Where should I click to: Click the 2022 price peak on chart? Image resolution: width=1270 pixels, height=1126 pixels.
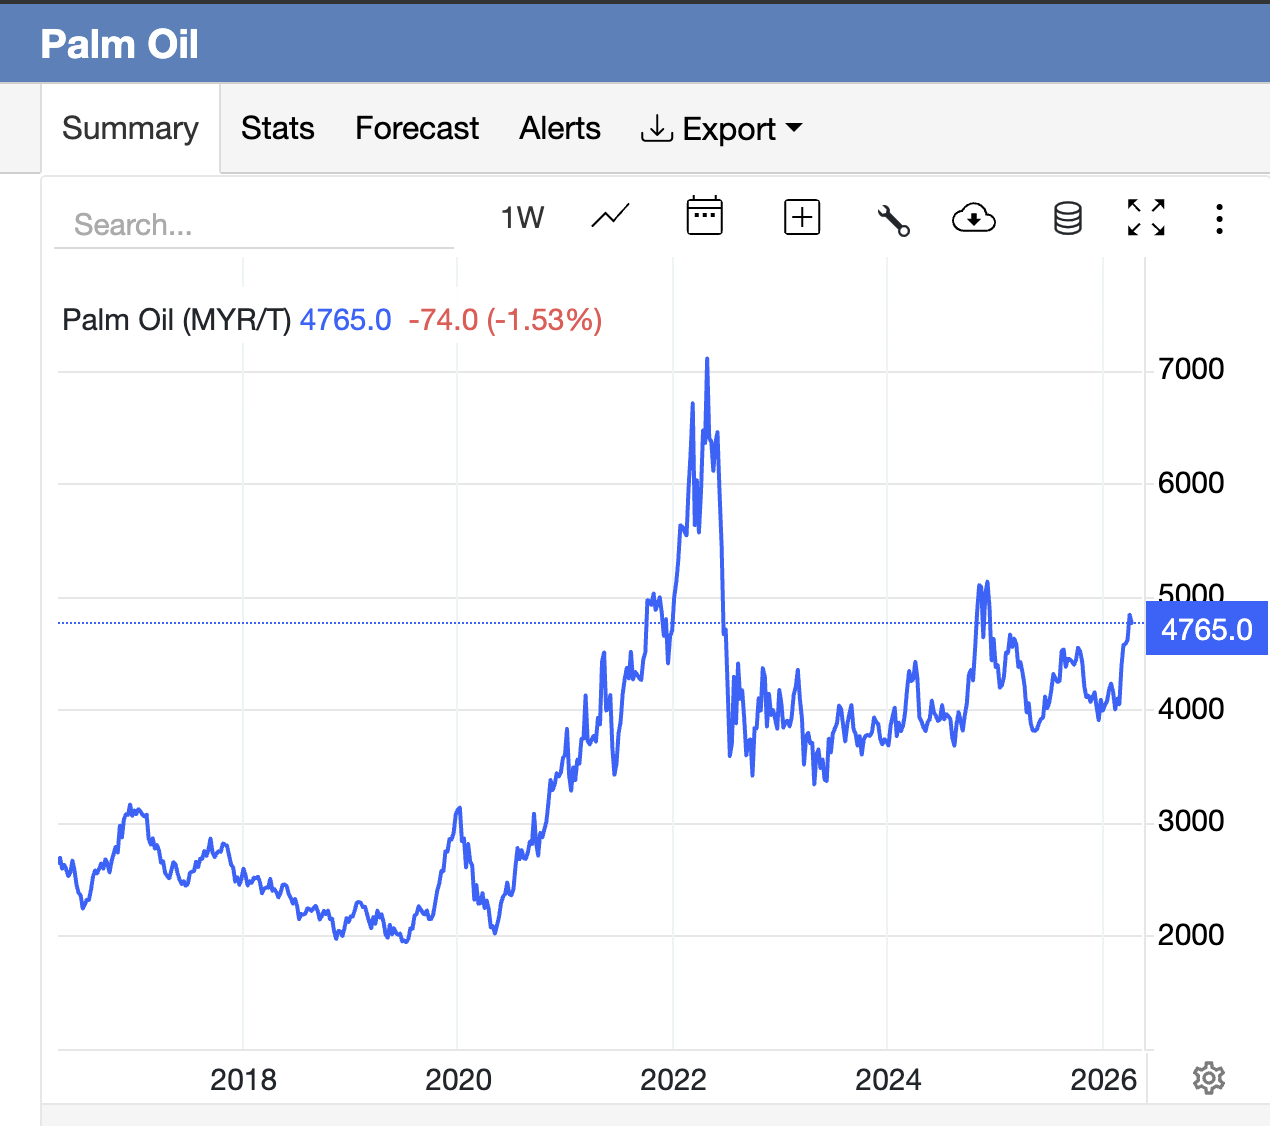point(707,359)
